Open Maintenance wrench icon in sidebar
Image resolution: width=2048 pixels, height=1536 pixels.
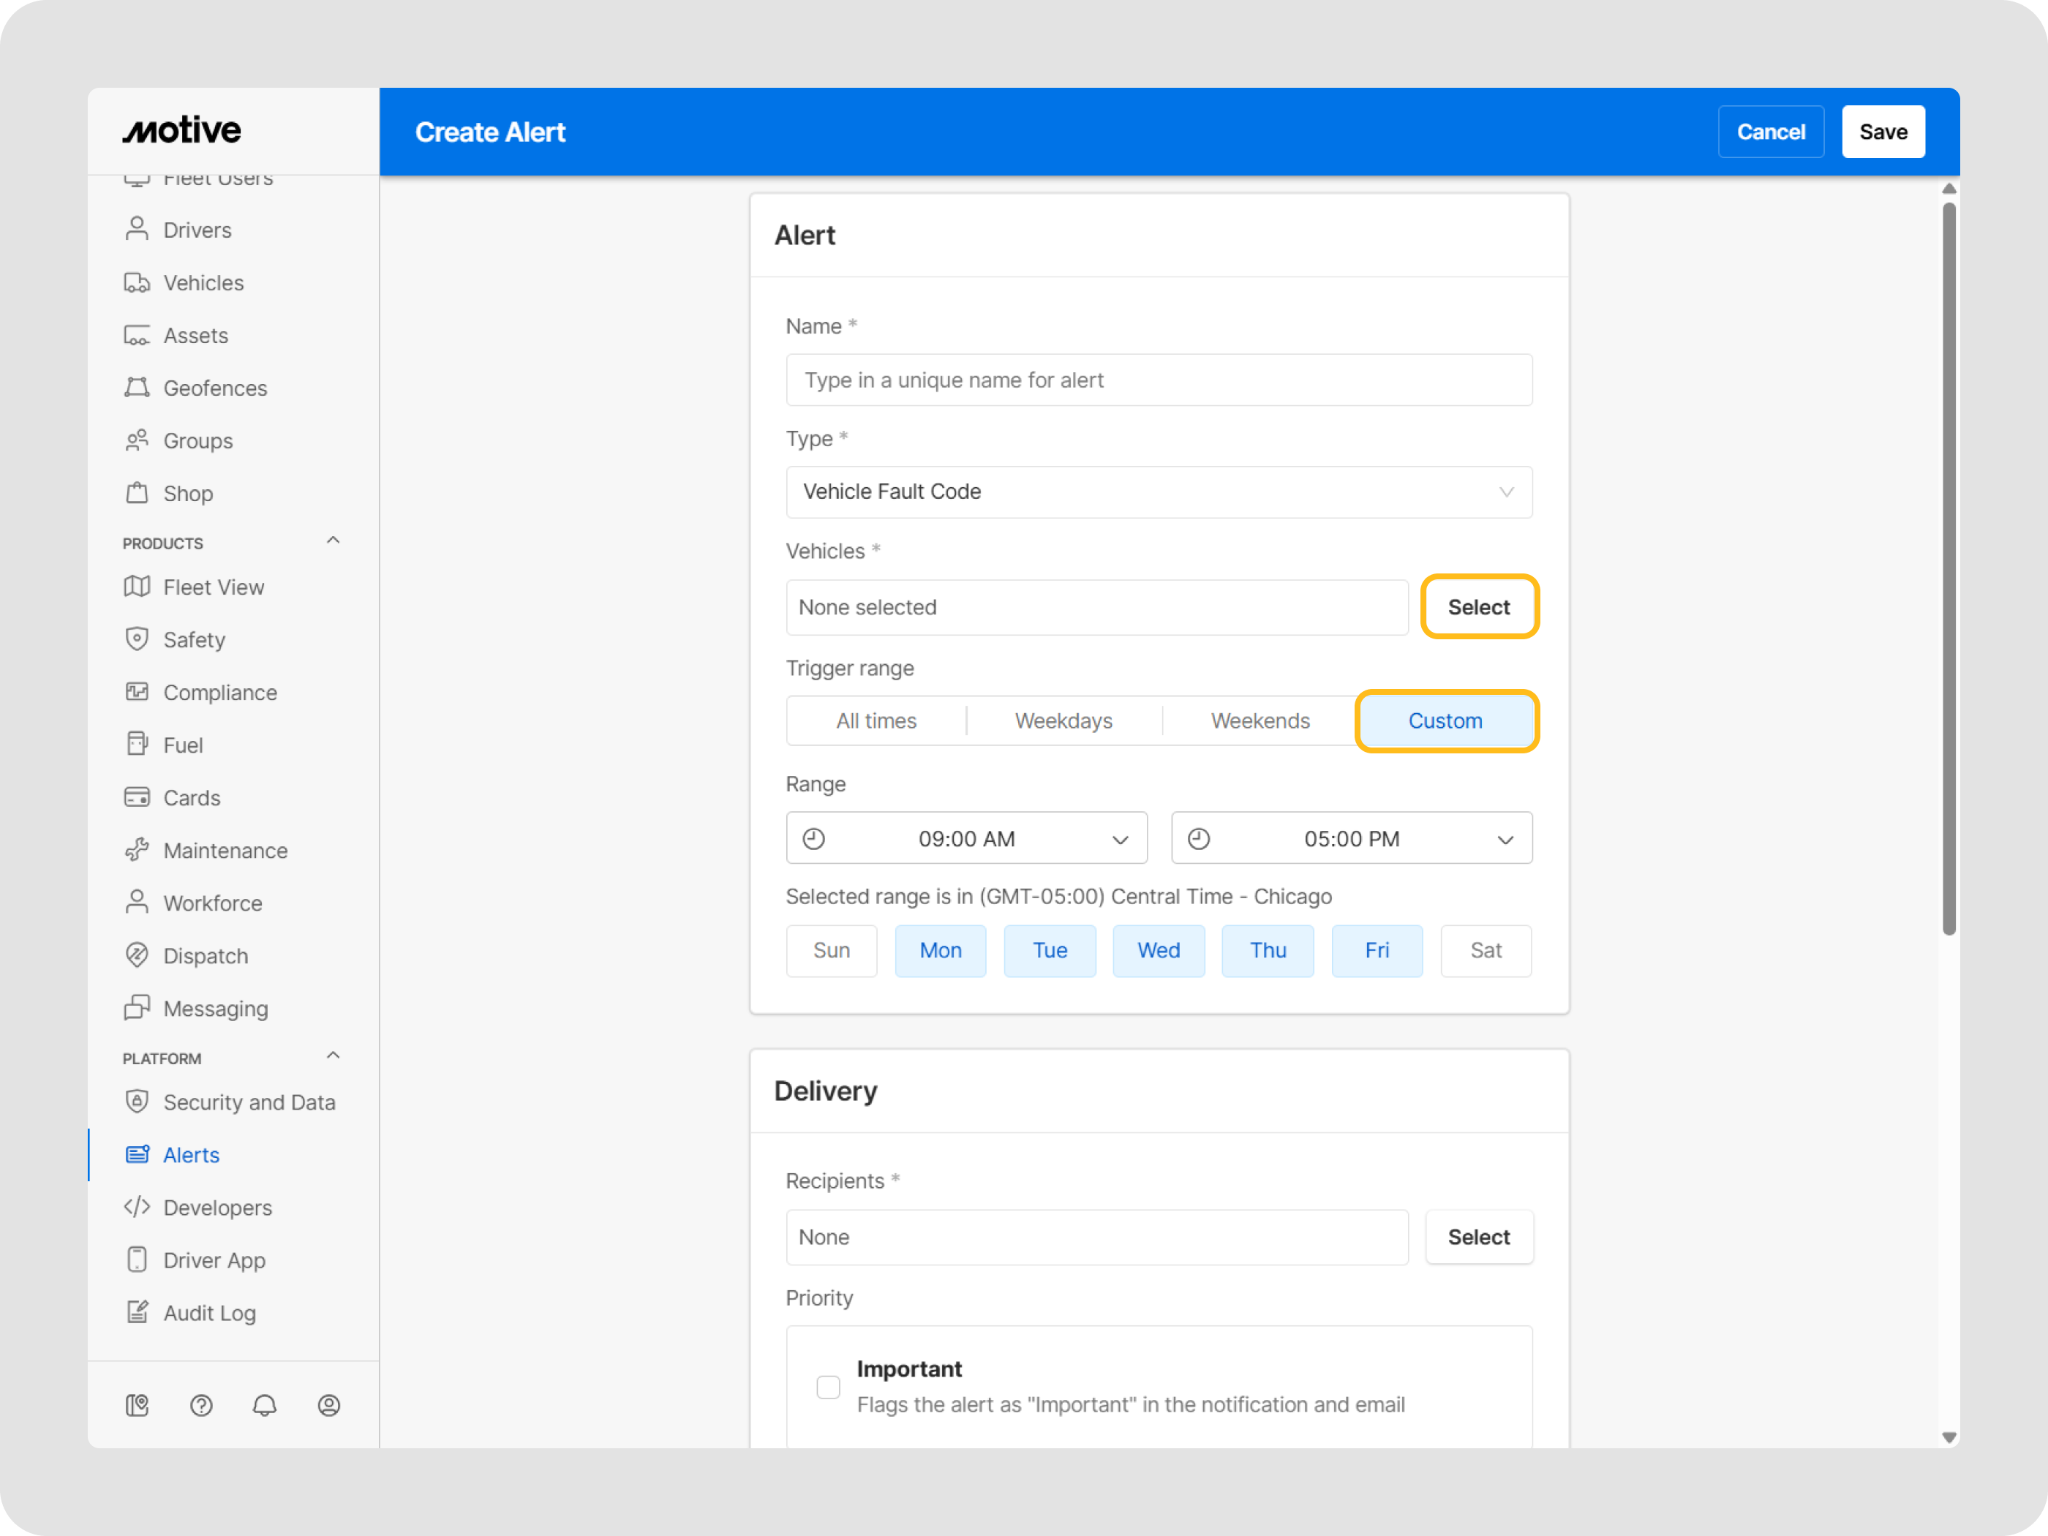coord(137,850)
